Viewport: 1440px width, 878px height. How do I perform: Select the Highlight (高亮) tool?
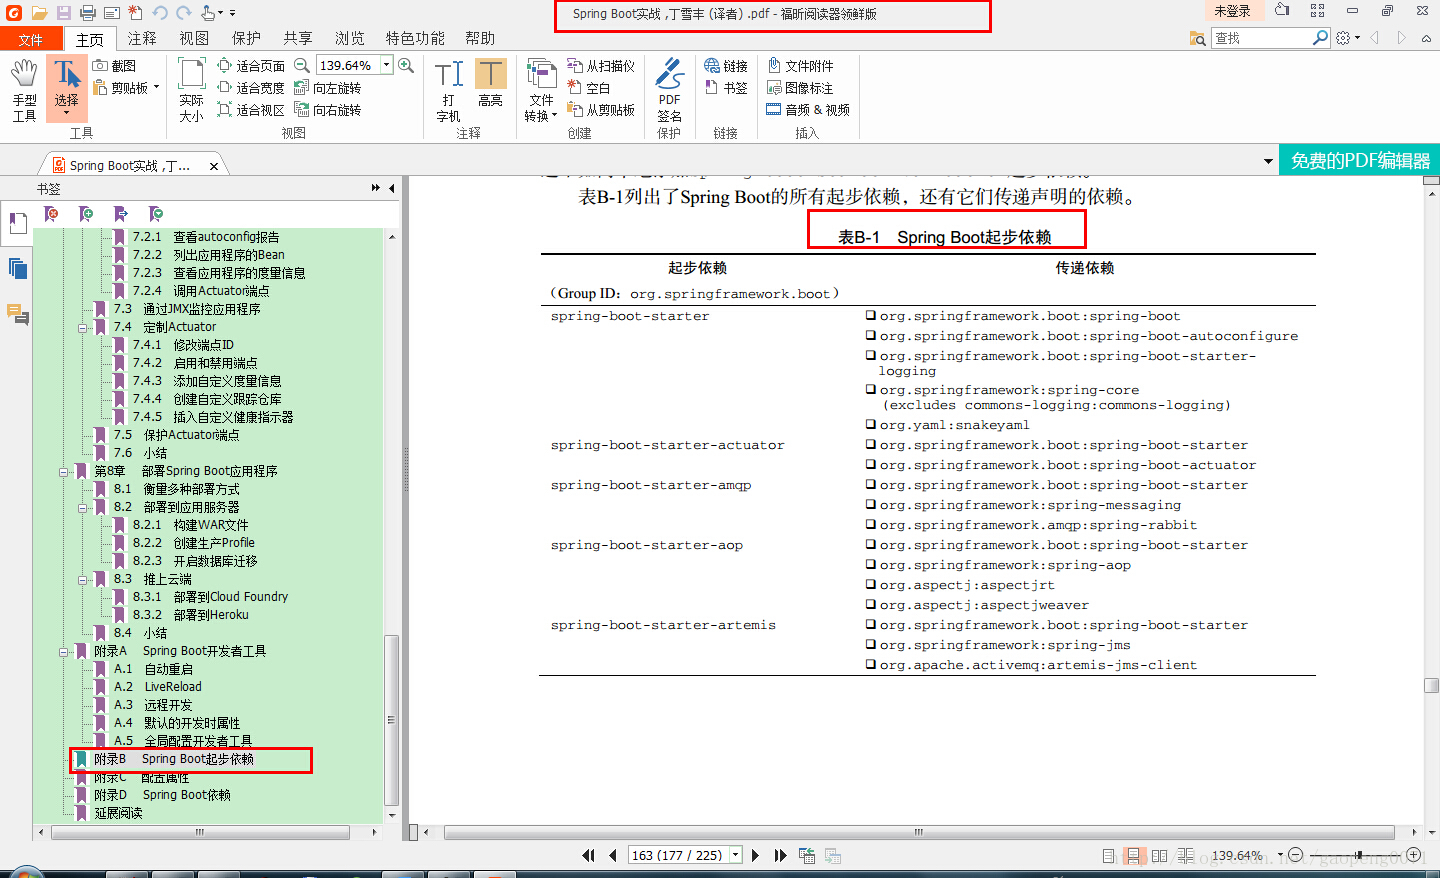click(x=490, y=83)
